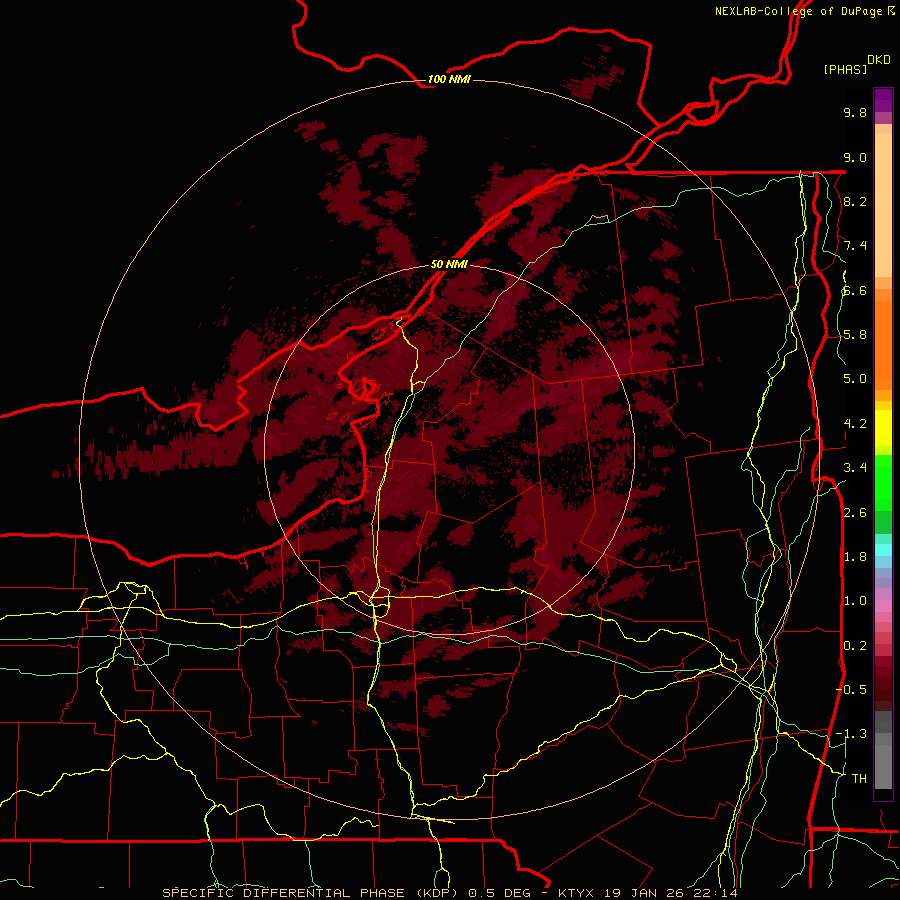Click the yellow band of the color scale
The width and height of the screenshot is (900, 900).
883,428
